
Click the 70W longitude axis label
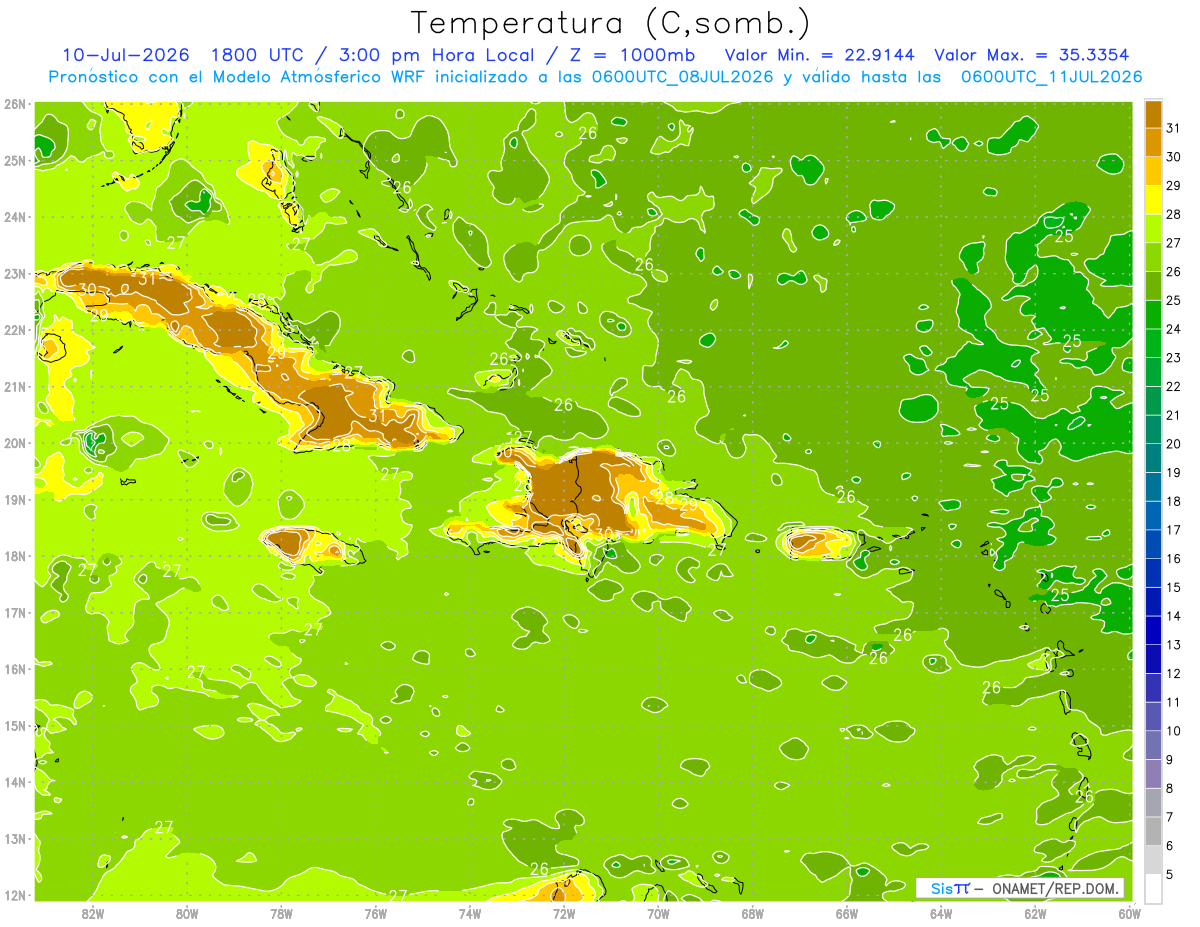click(x=658, y=913)
